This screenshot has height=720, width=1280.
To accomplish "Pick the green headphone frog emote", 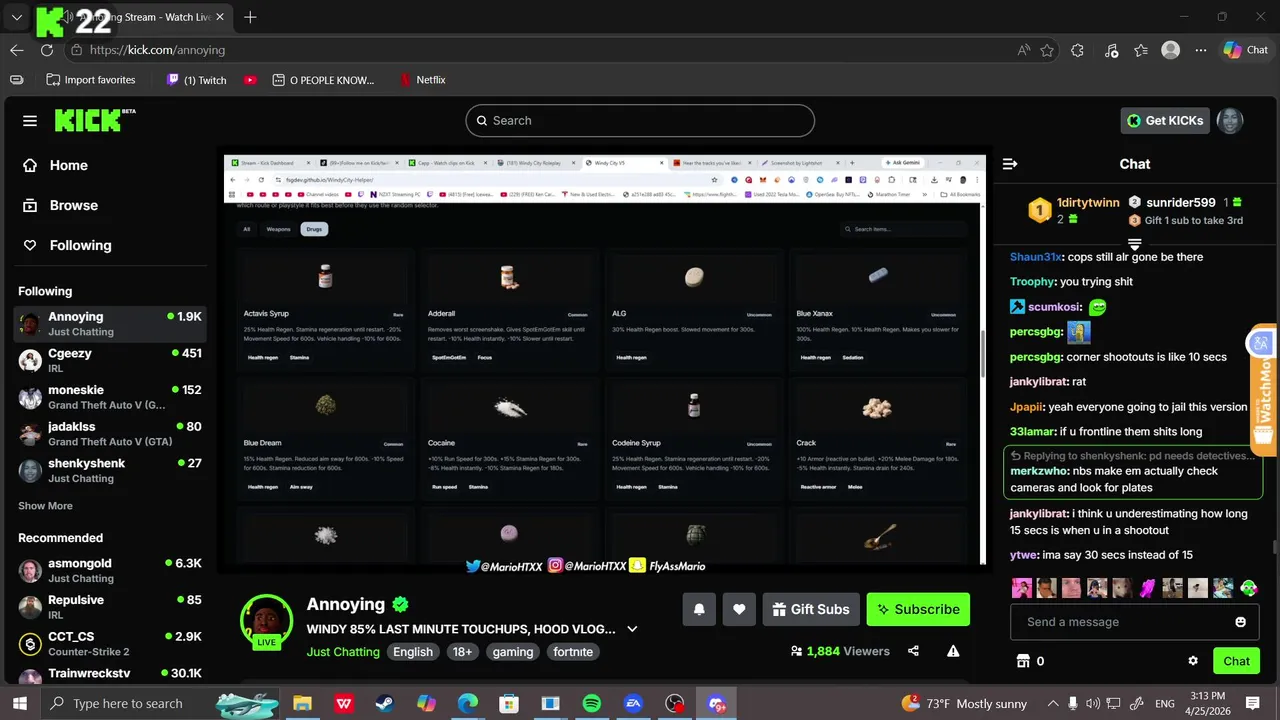I will [1249, 588].
